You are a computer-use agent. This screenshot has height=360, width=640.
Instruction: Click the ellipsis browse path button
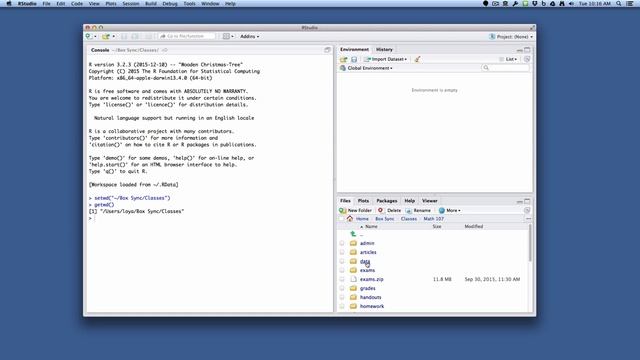529,219
